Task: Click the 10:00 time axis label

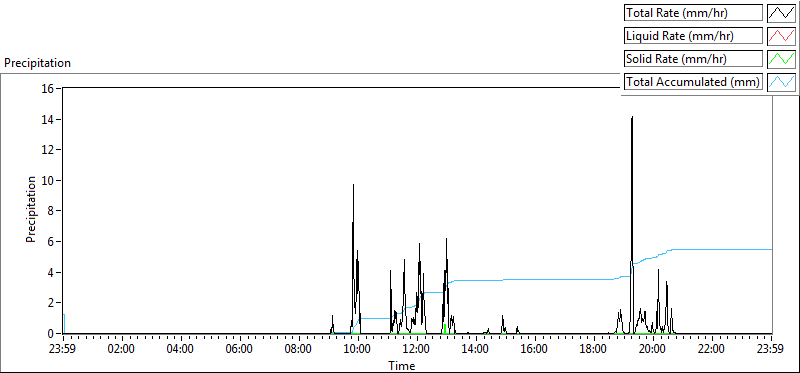Action: tap(358, 349)
